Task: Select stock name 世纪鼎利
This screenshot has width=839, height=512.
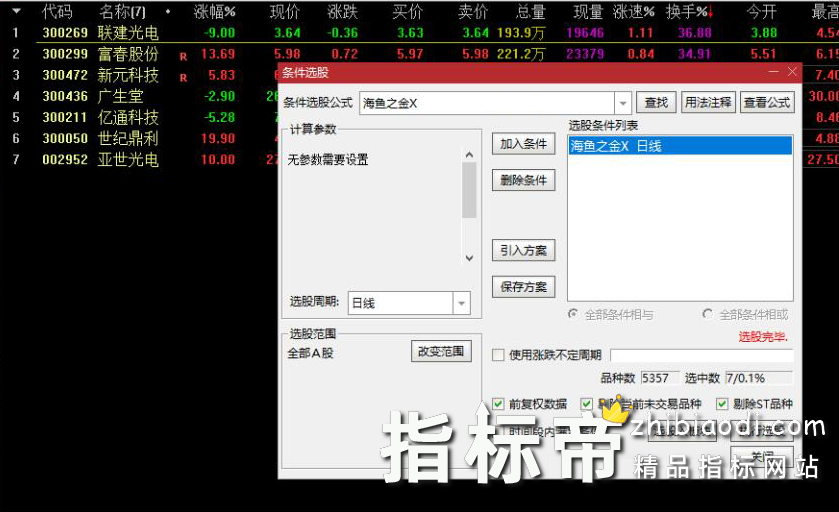Action: (128, 139)
